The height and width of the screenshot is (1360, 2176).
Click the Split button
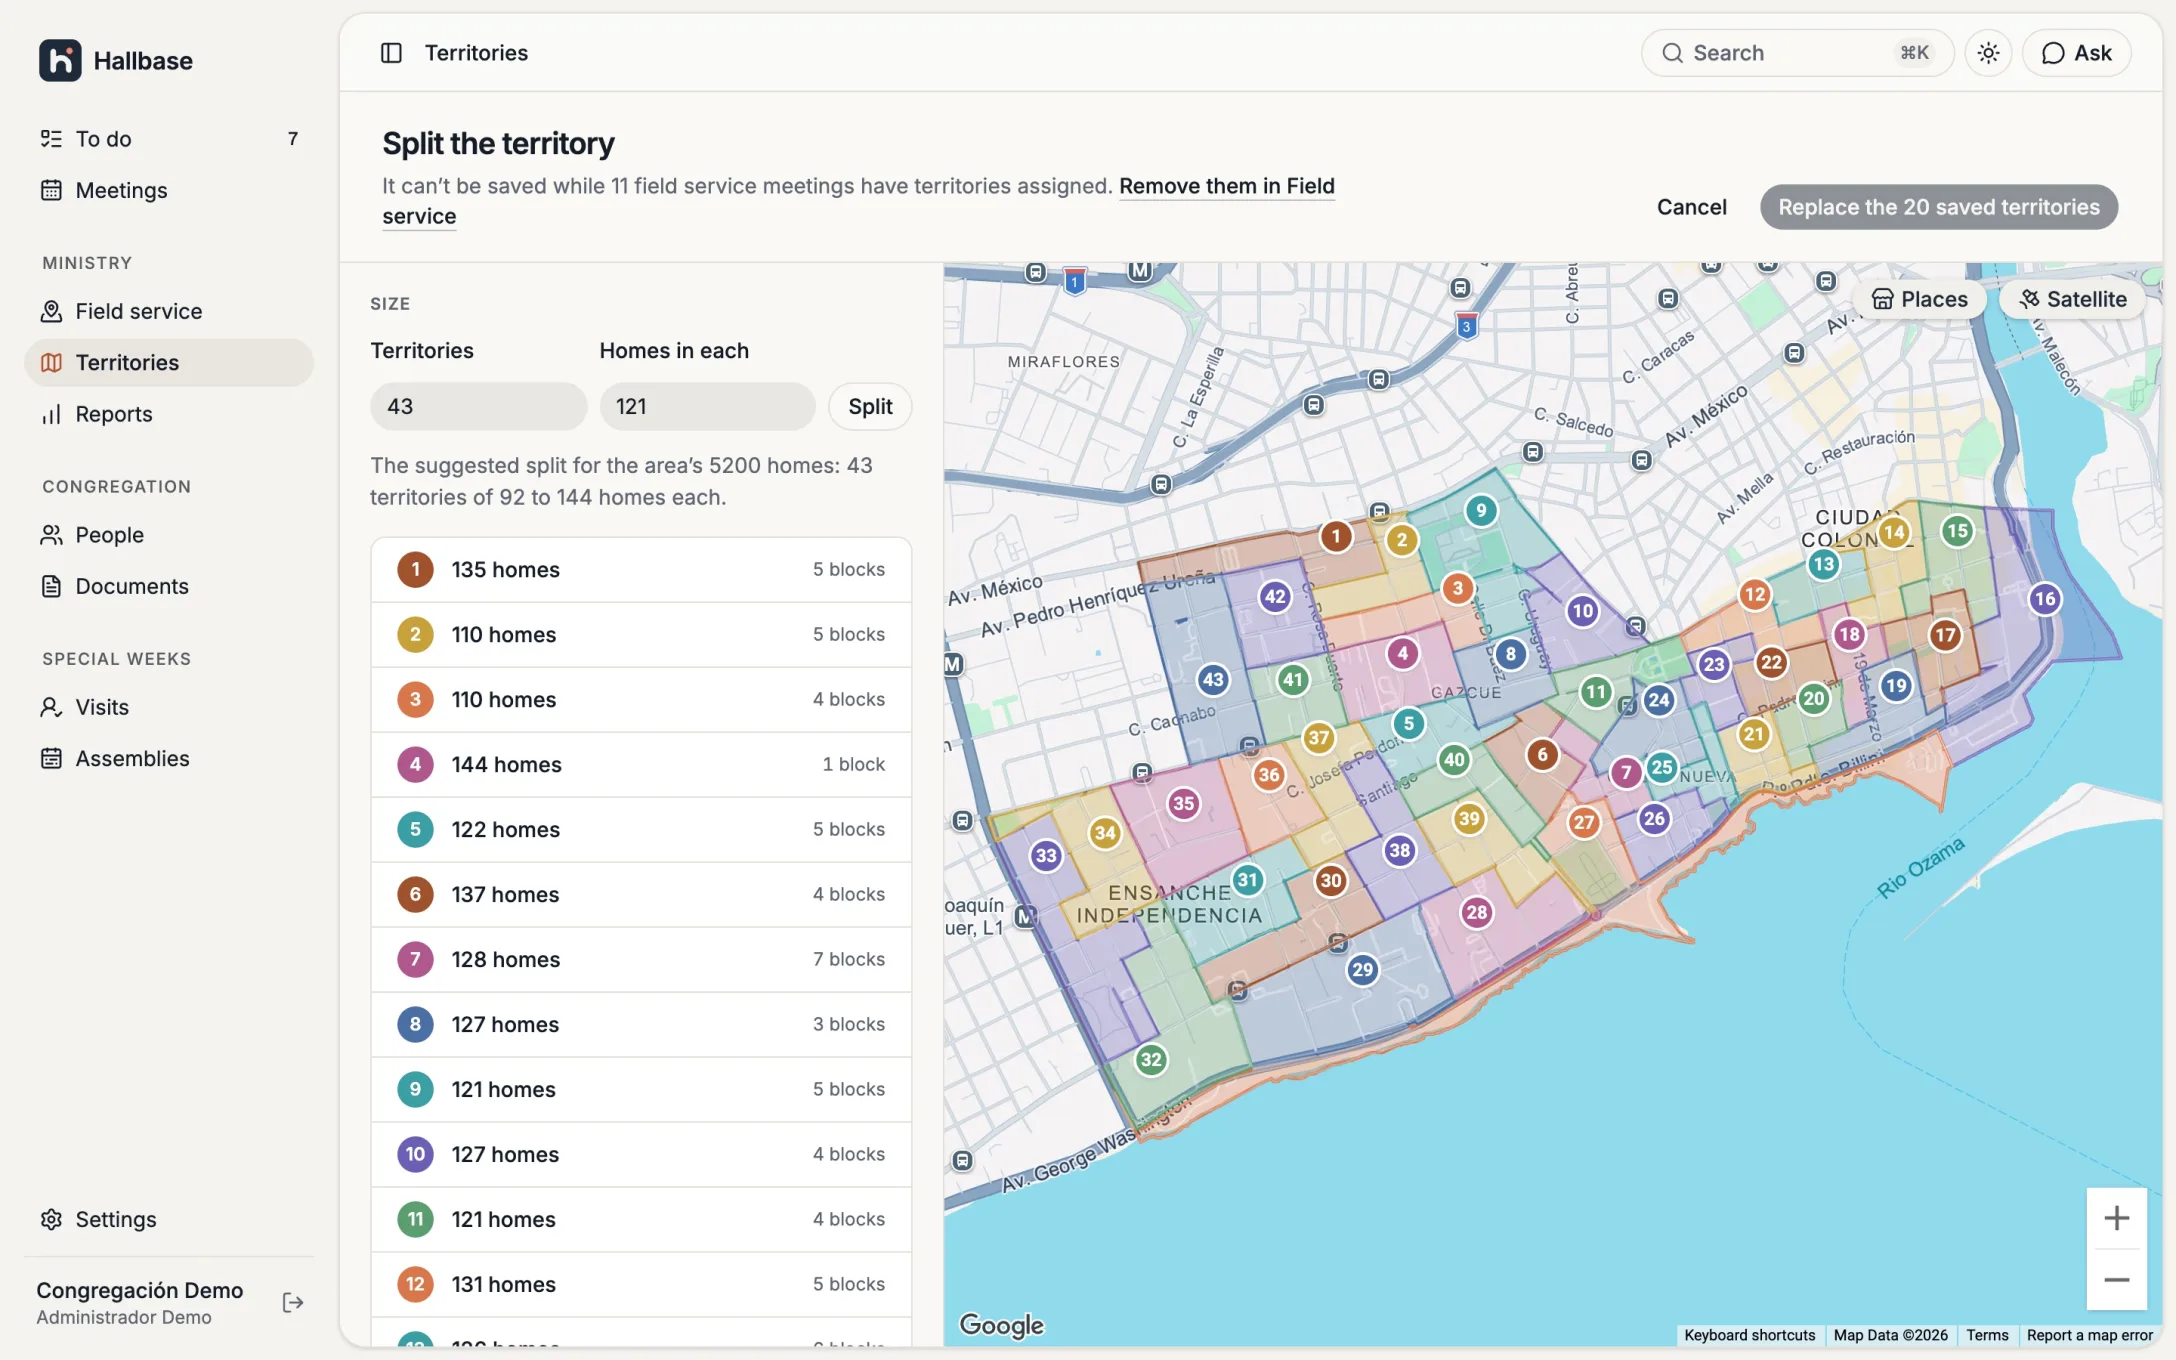(x=870, y=406)
